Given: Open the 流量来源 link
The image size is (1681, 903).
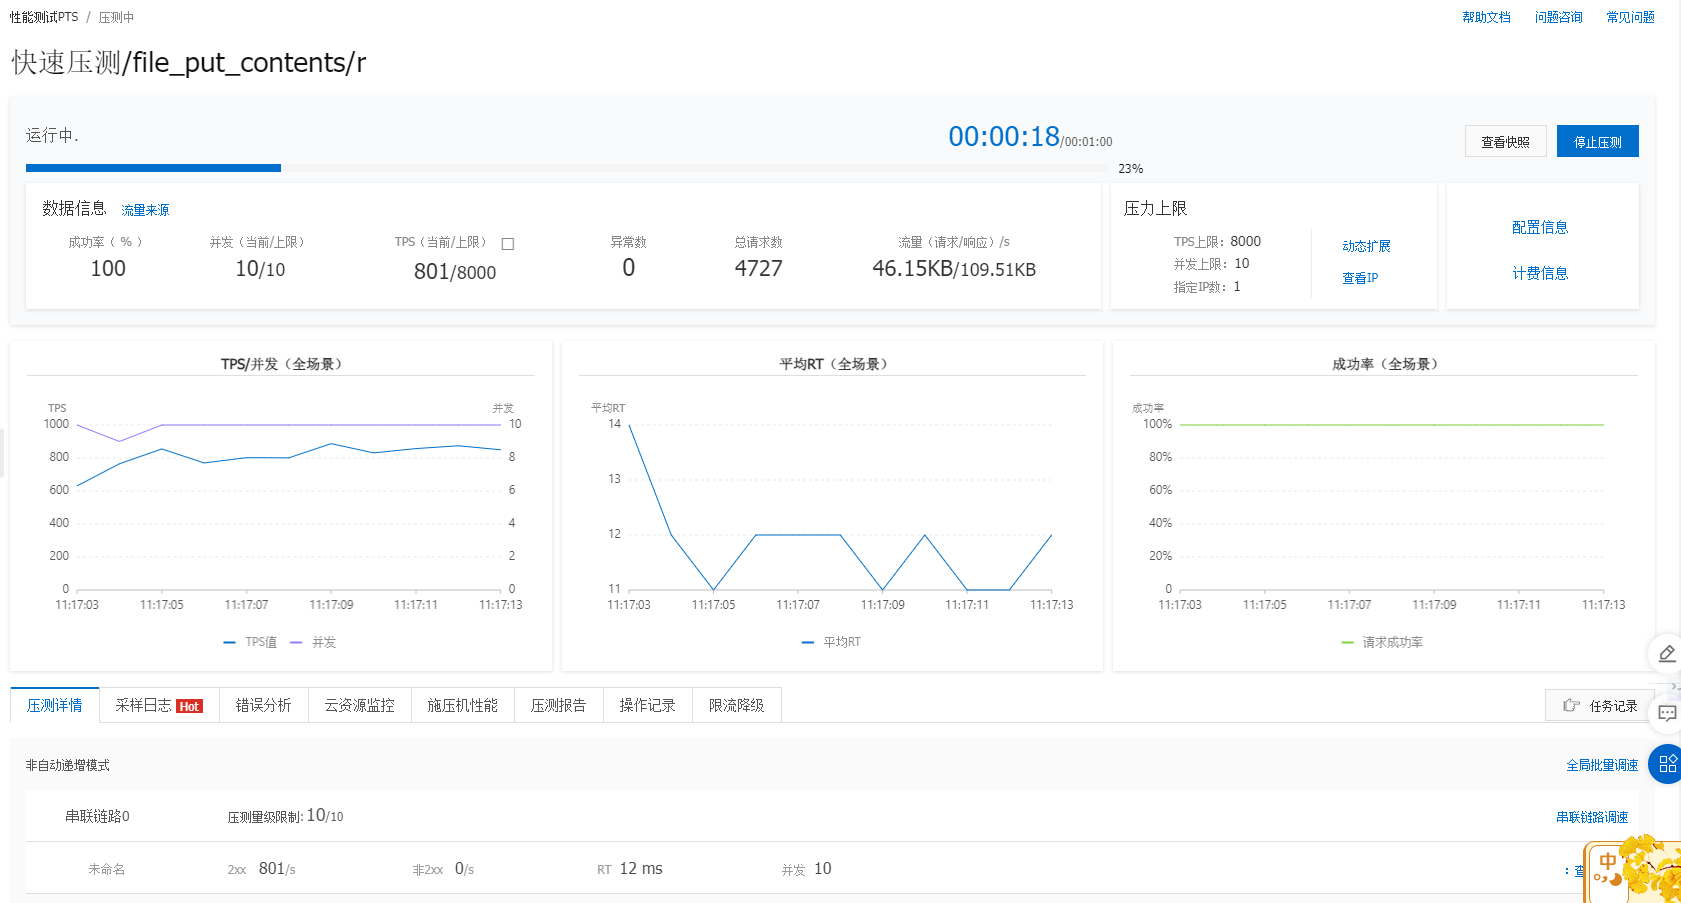Looking at the screenshot, I should [145, 210].
